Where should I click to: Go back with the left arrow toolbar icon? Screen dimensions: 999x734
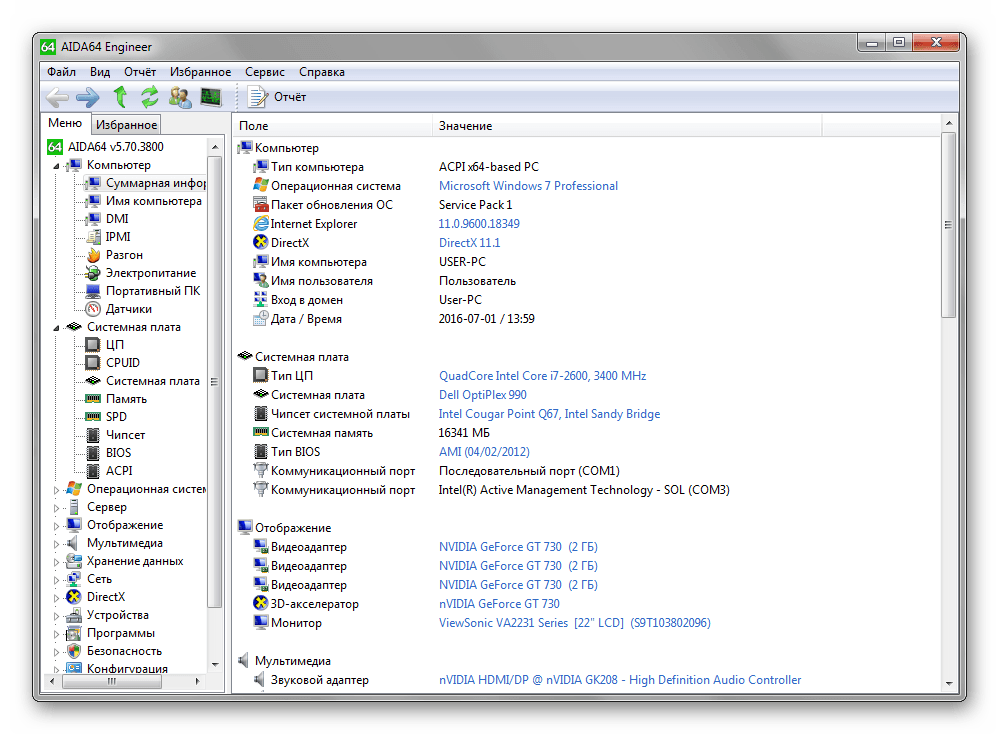click(x=58, y=97)
